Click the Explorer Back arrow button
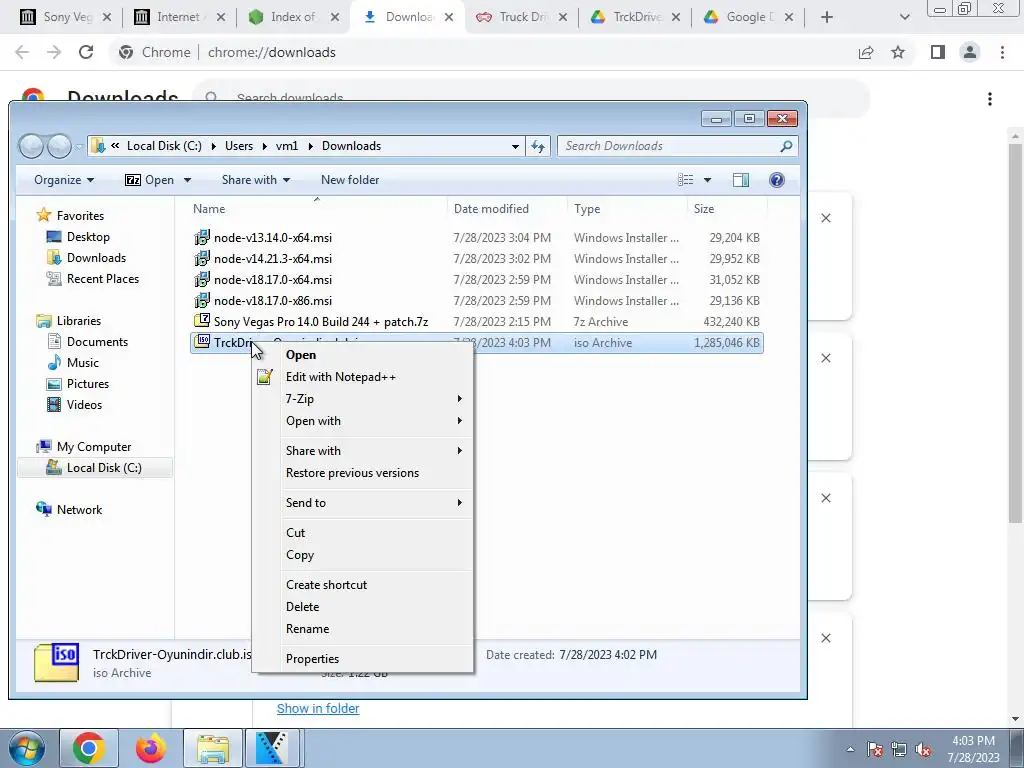The image size is (1024, 768). click(31, 146)
